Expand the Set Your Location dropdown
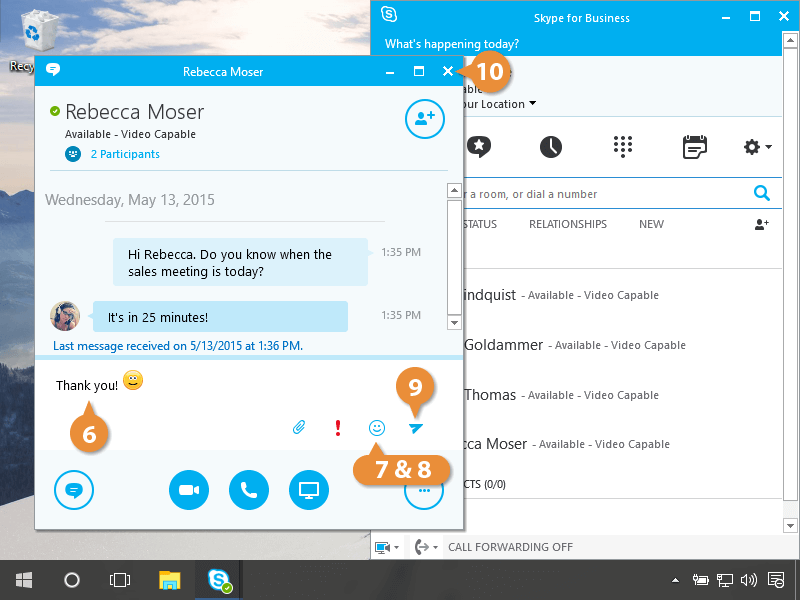The image size is (800, 600). pos(532,104)
